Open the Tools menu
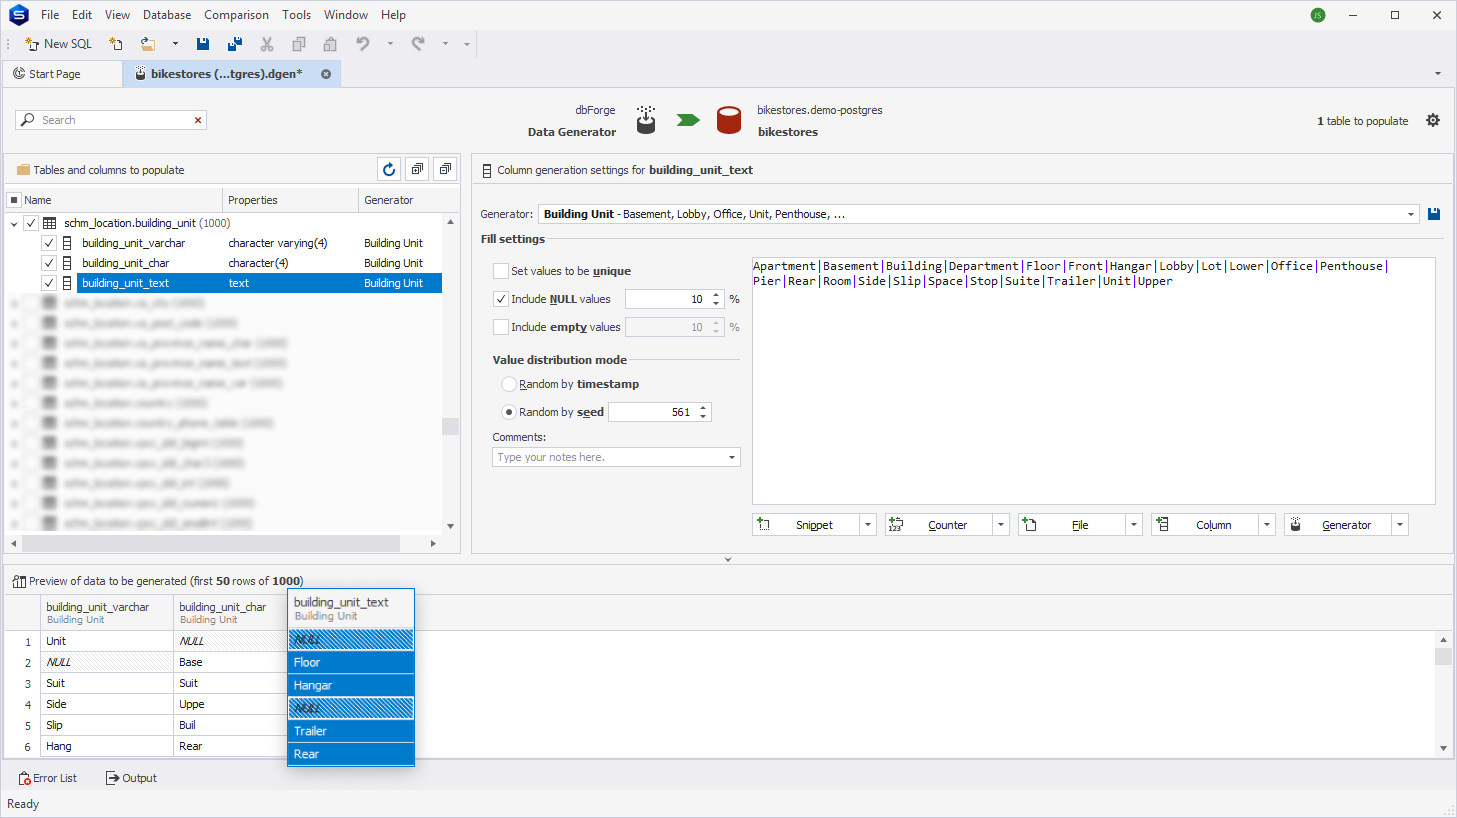Viewport: 1457px width, 818px height. 296,15
